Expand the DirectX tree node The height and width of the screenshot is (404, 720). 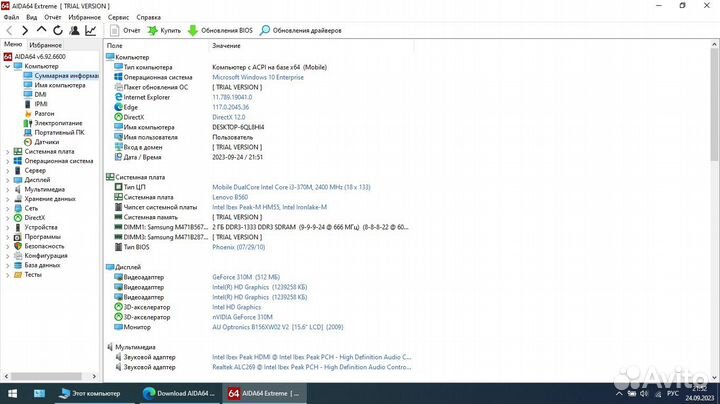point(7,218)
